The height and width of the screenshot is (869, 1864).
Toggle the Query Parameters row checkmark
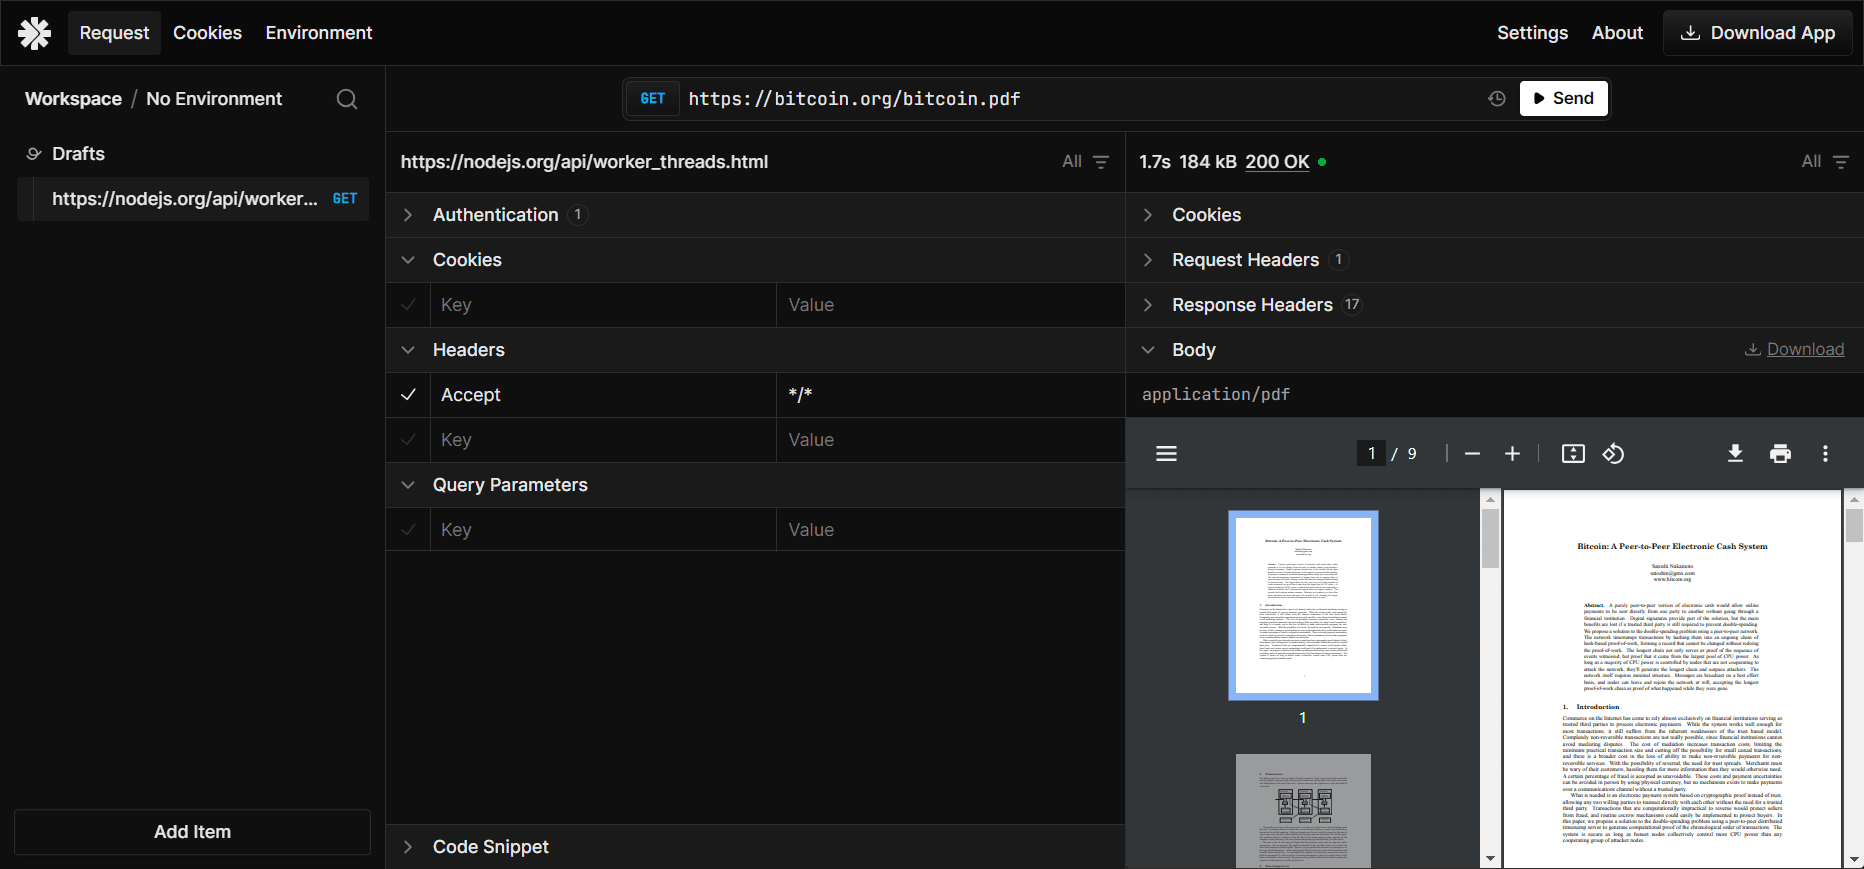pos(408,530)
